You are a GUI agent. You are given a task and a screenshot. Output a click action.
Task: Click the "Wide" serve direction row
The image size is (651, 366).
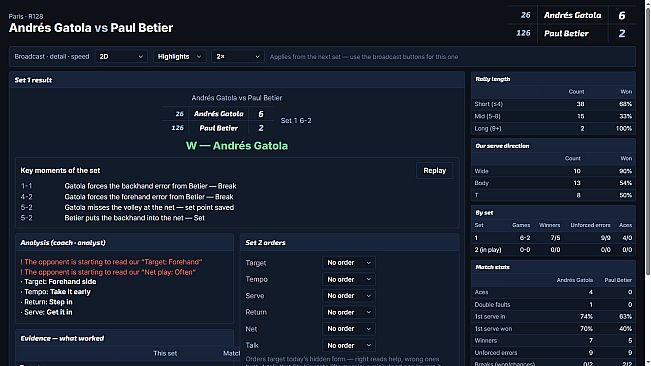pyautogui.click(x=553, y=171)
